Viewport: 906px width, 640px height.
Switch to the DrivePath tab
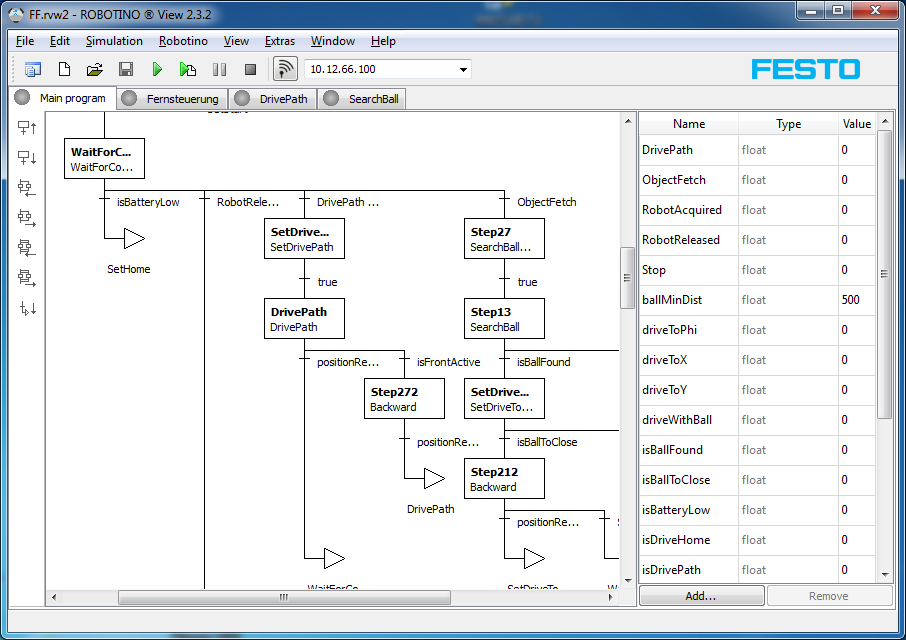pyautogui.click(x=273, y=99)
